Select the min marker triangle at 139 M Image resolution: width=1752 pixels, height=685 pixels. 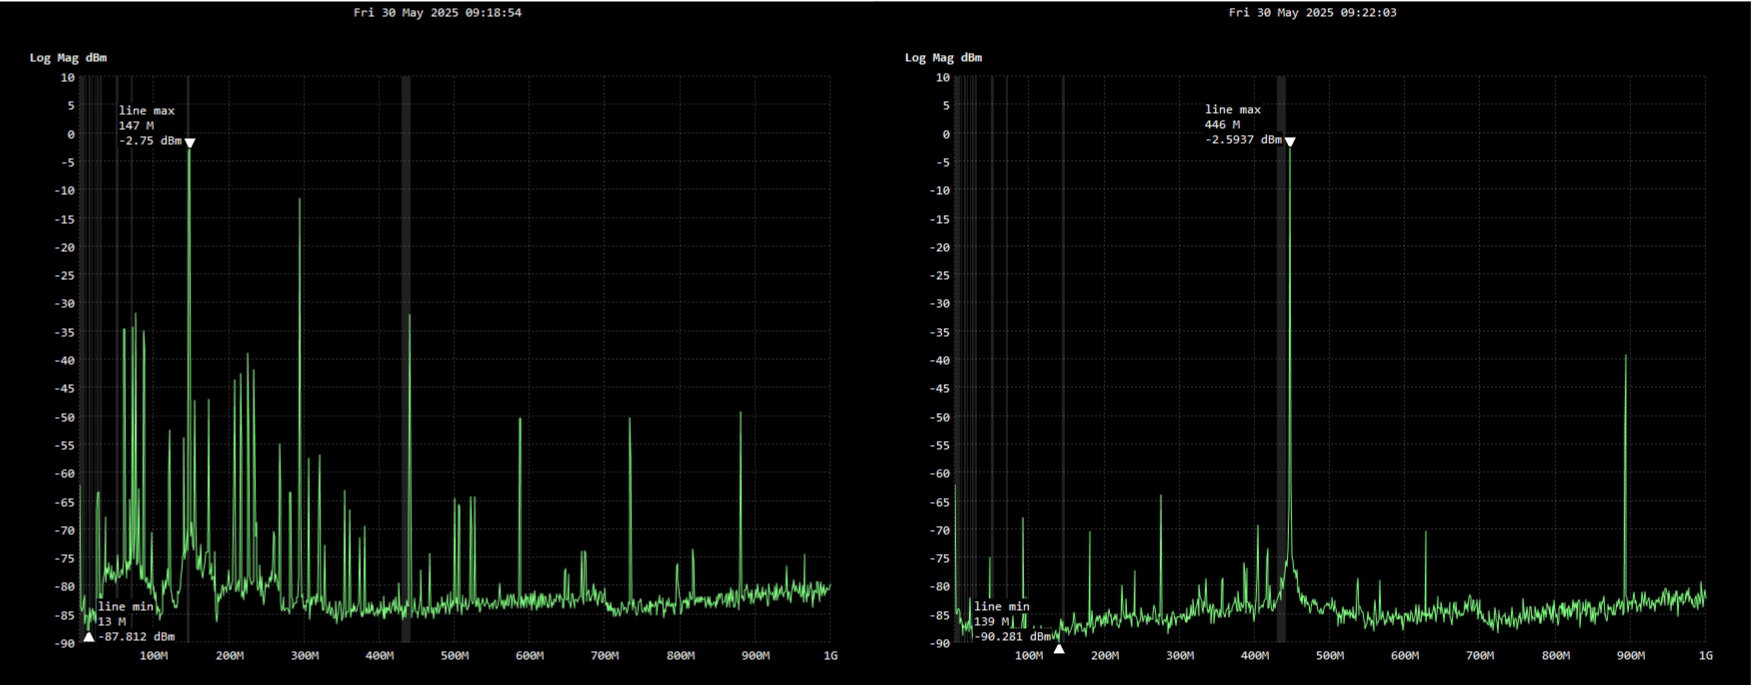[x=1059, y=649]
